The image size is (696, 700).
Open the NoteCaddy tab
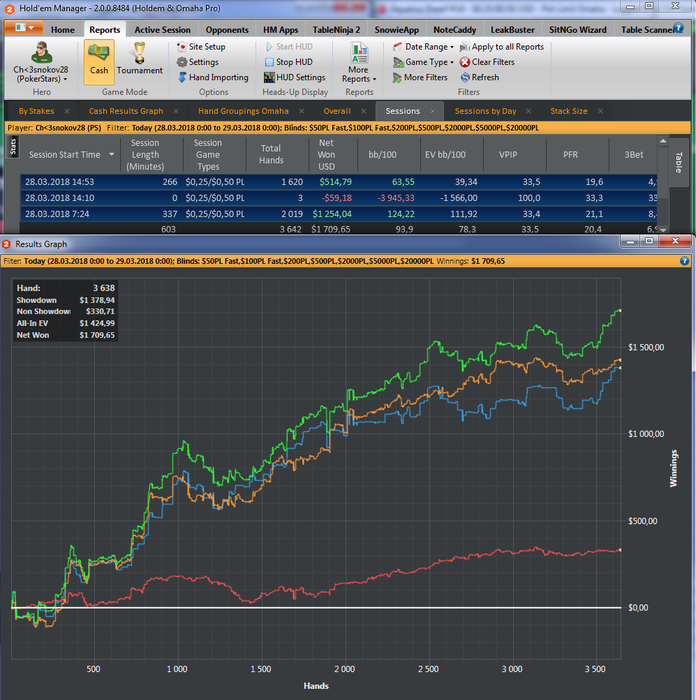coord(454,30)
